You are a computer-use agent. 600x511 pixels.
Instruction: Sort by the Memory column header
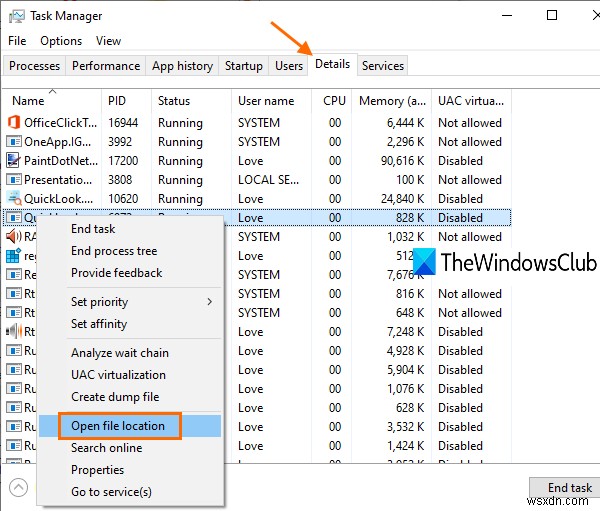click(391, 101)
